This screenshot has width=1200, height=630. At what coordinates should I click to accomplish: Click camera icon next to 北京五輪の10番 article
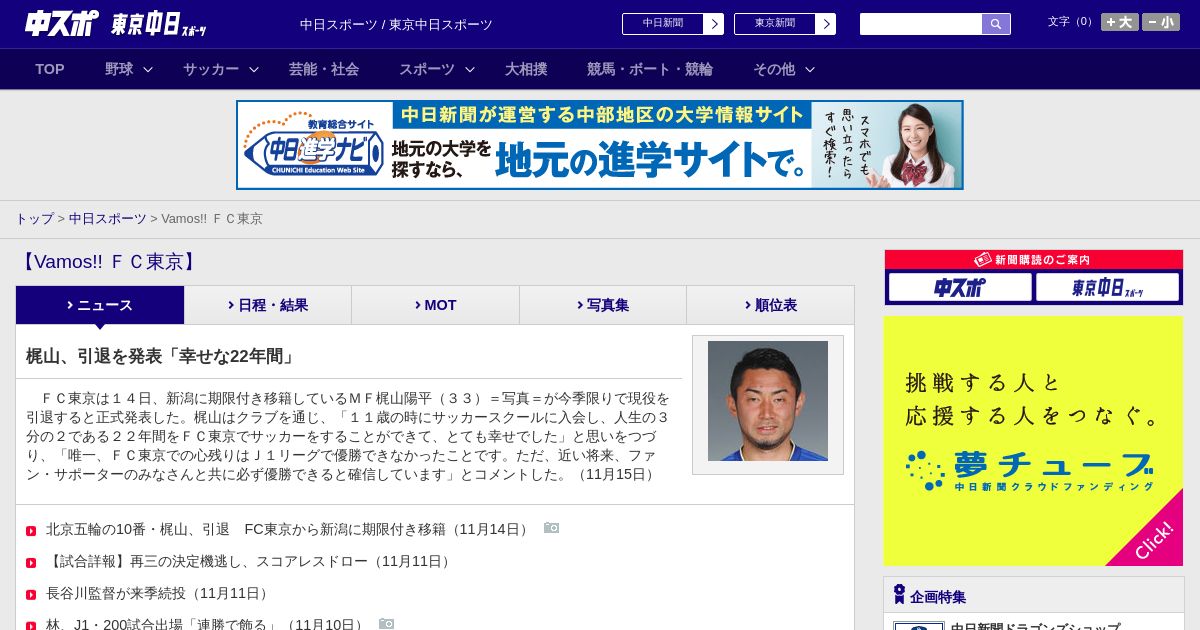point(552,528)
